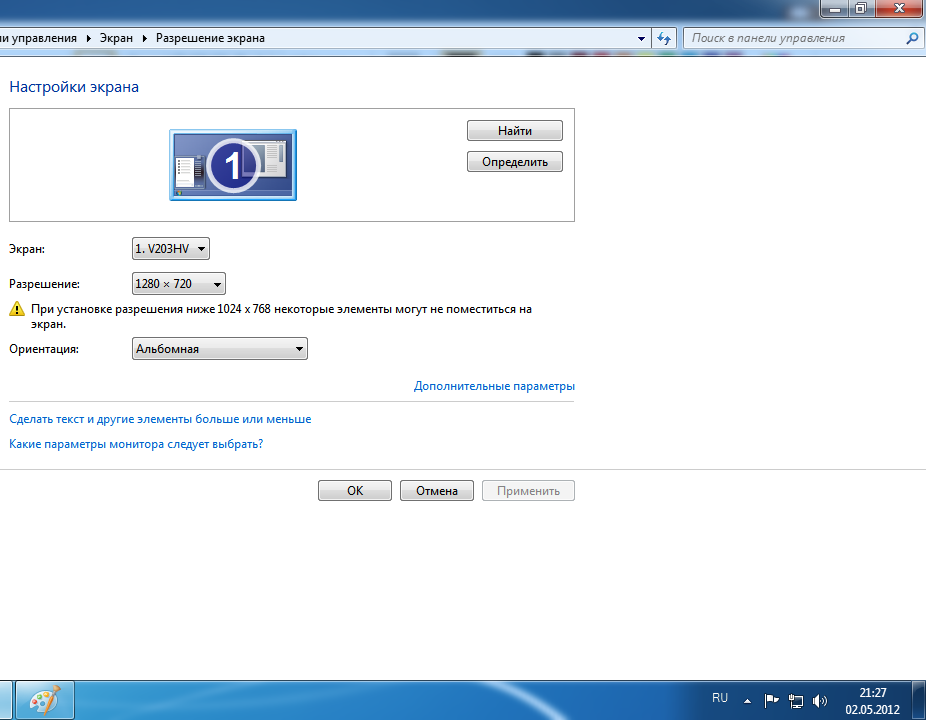
Task: Click the low-resolution warning text
Action: coord(281,316)
